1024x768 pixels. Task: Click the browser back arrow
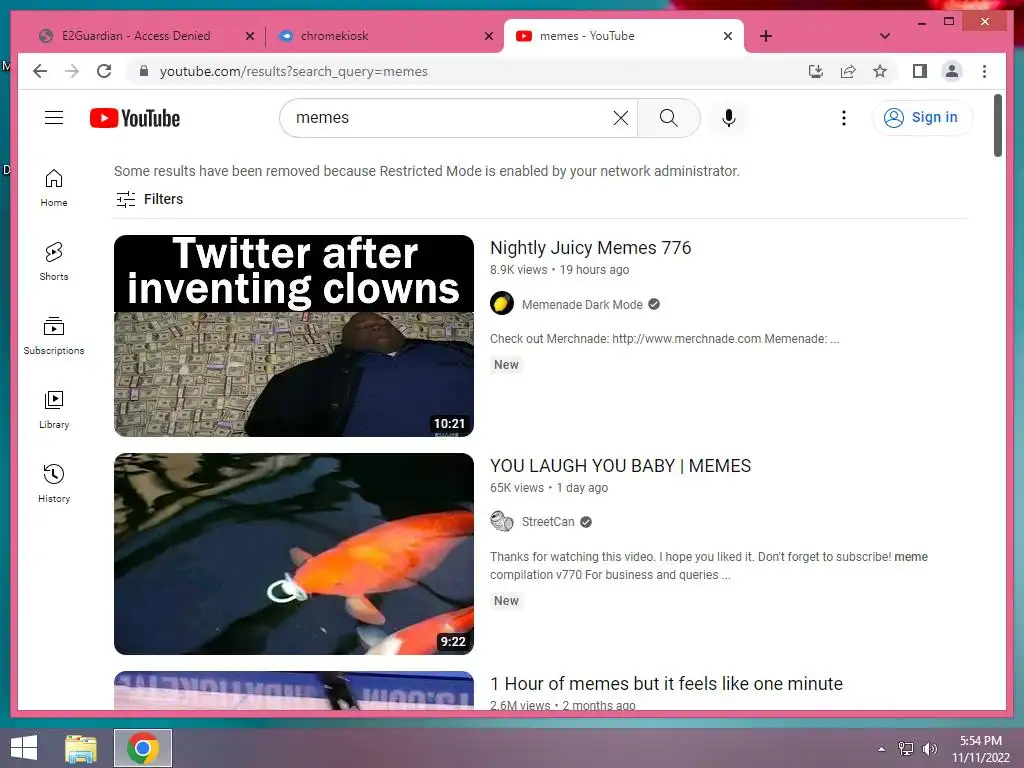pos(40,71)
